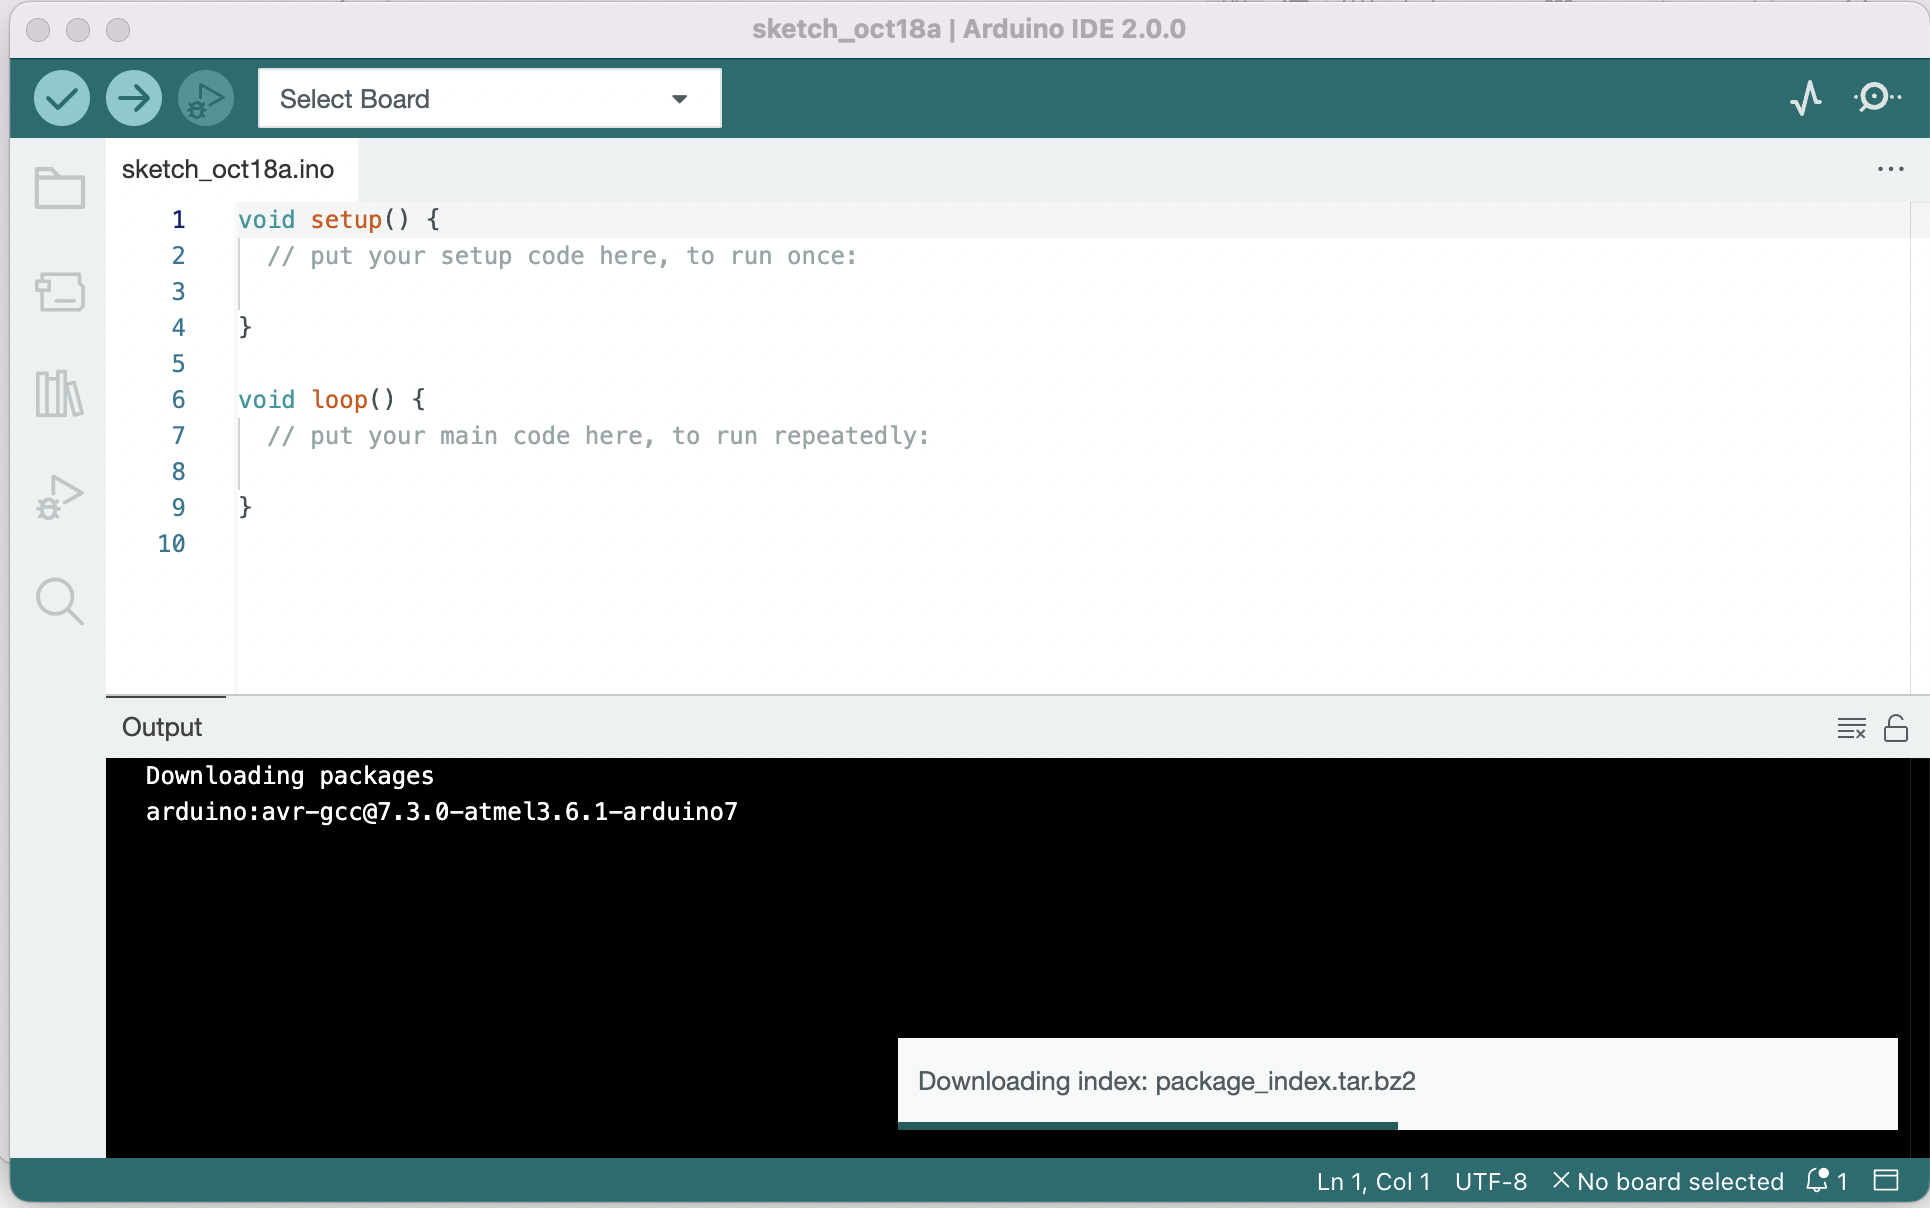Click the UTF-8 encoding status entry
Image resolution: width=1930 pixels, height=1208 pixels.
tap(1491, 1181)
